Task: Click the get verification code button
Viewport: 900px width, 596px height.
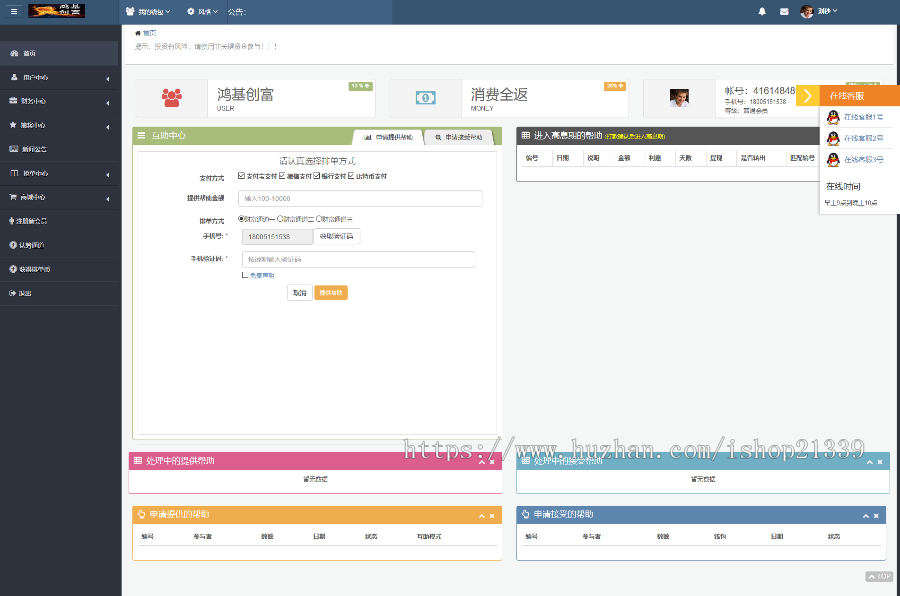Action: click(x=336, y=236)
